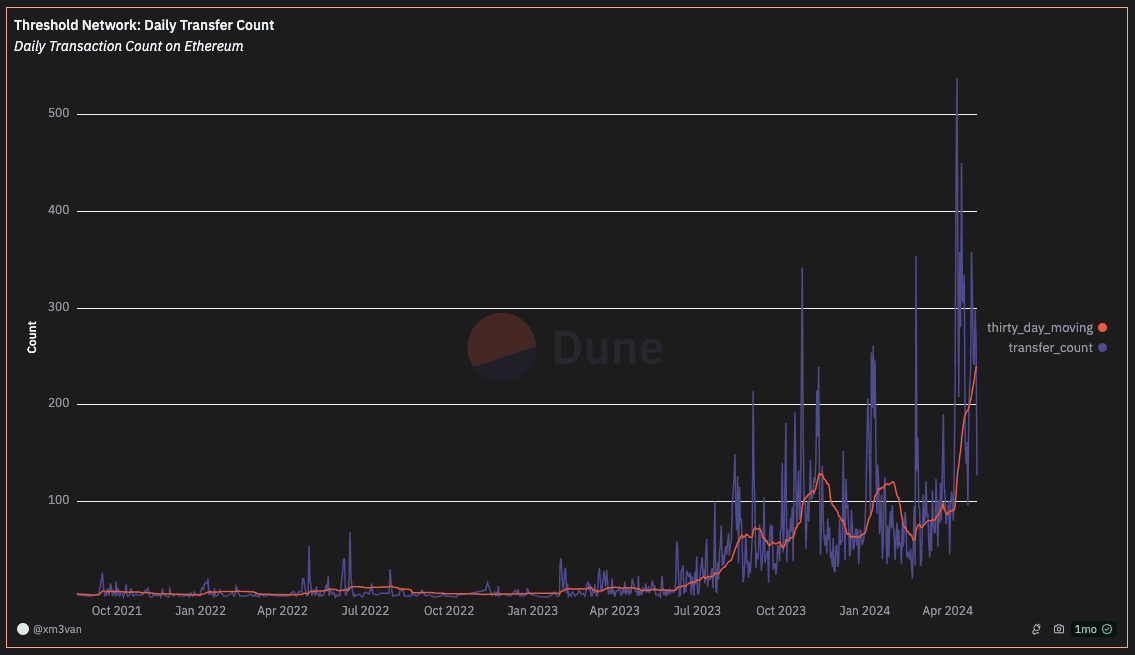
Task: Click the Jan 2024 x-axis label
Action: pos(864,610)
